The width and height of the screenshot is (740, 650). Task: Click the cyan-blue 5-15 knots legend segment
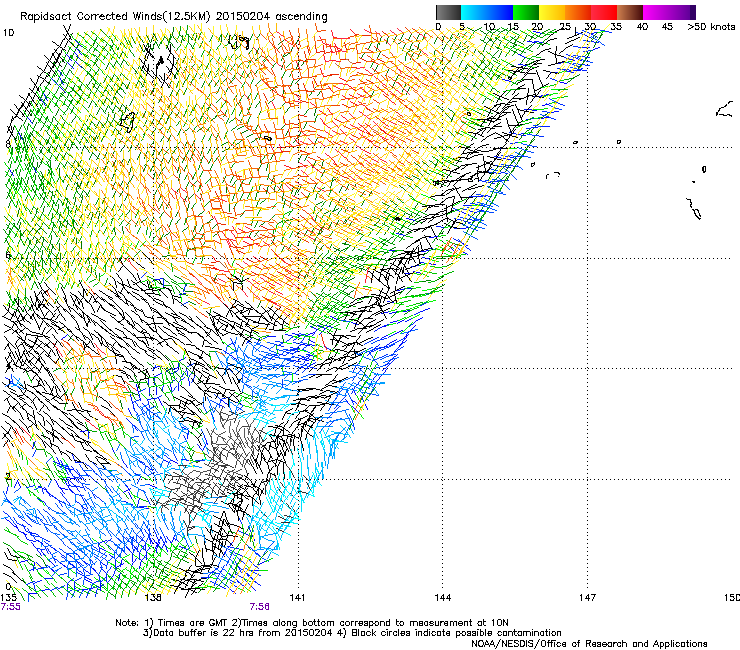pyautogui.click(x=487, y=12)
